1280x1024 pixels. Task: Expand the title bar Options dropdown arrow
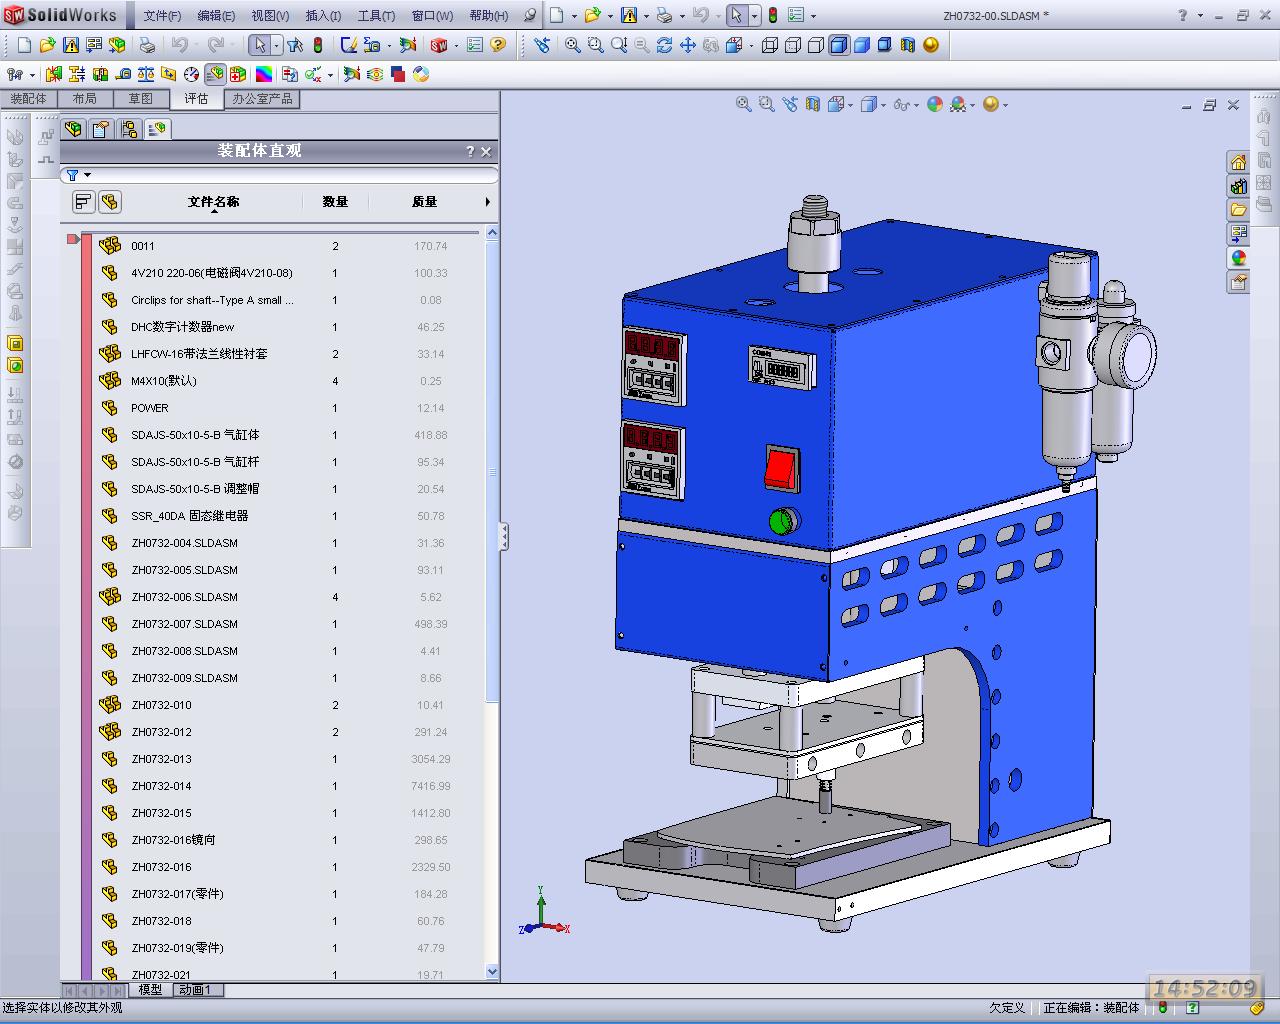click(813, 16)
